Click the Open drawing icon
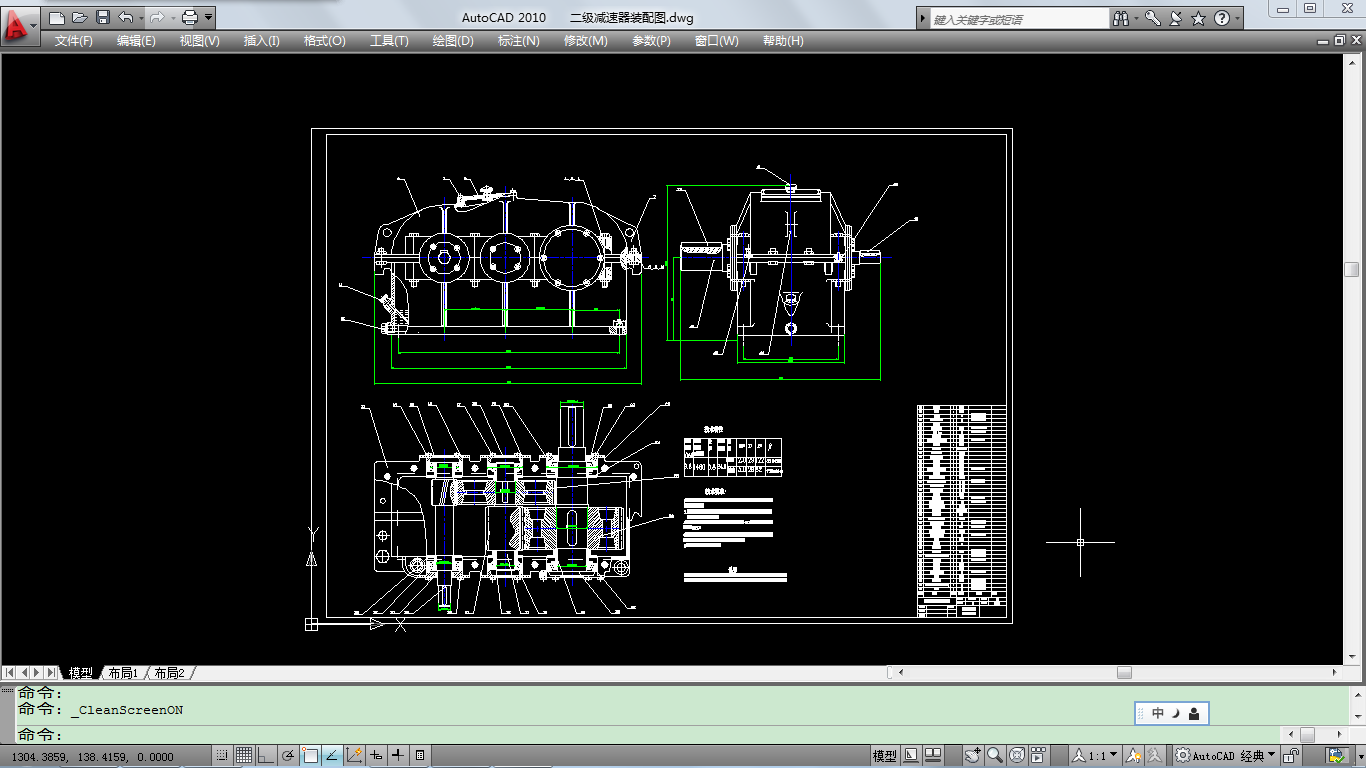The height and width of the screenshot is (768, 1366). coord(79,17)
